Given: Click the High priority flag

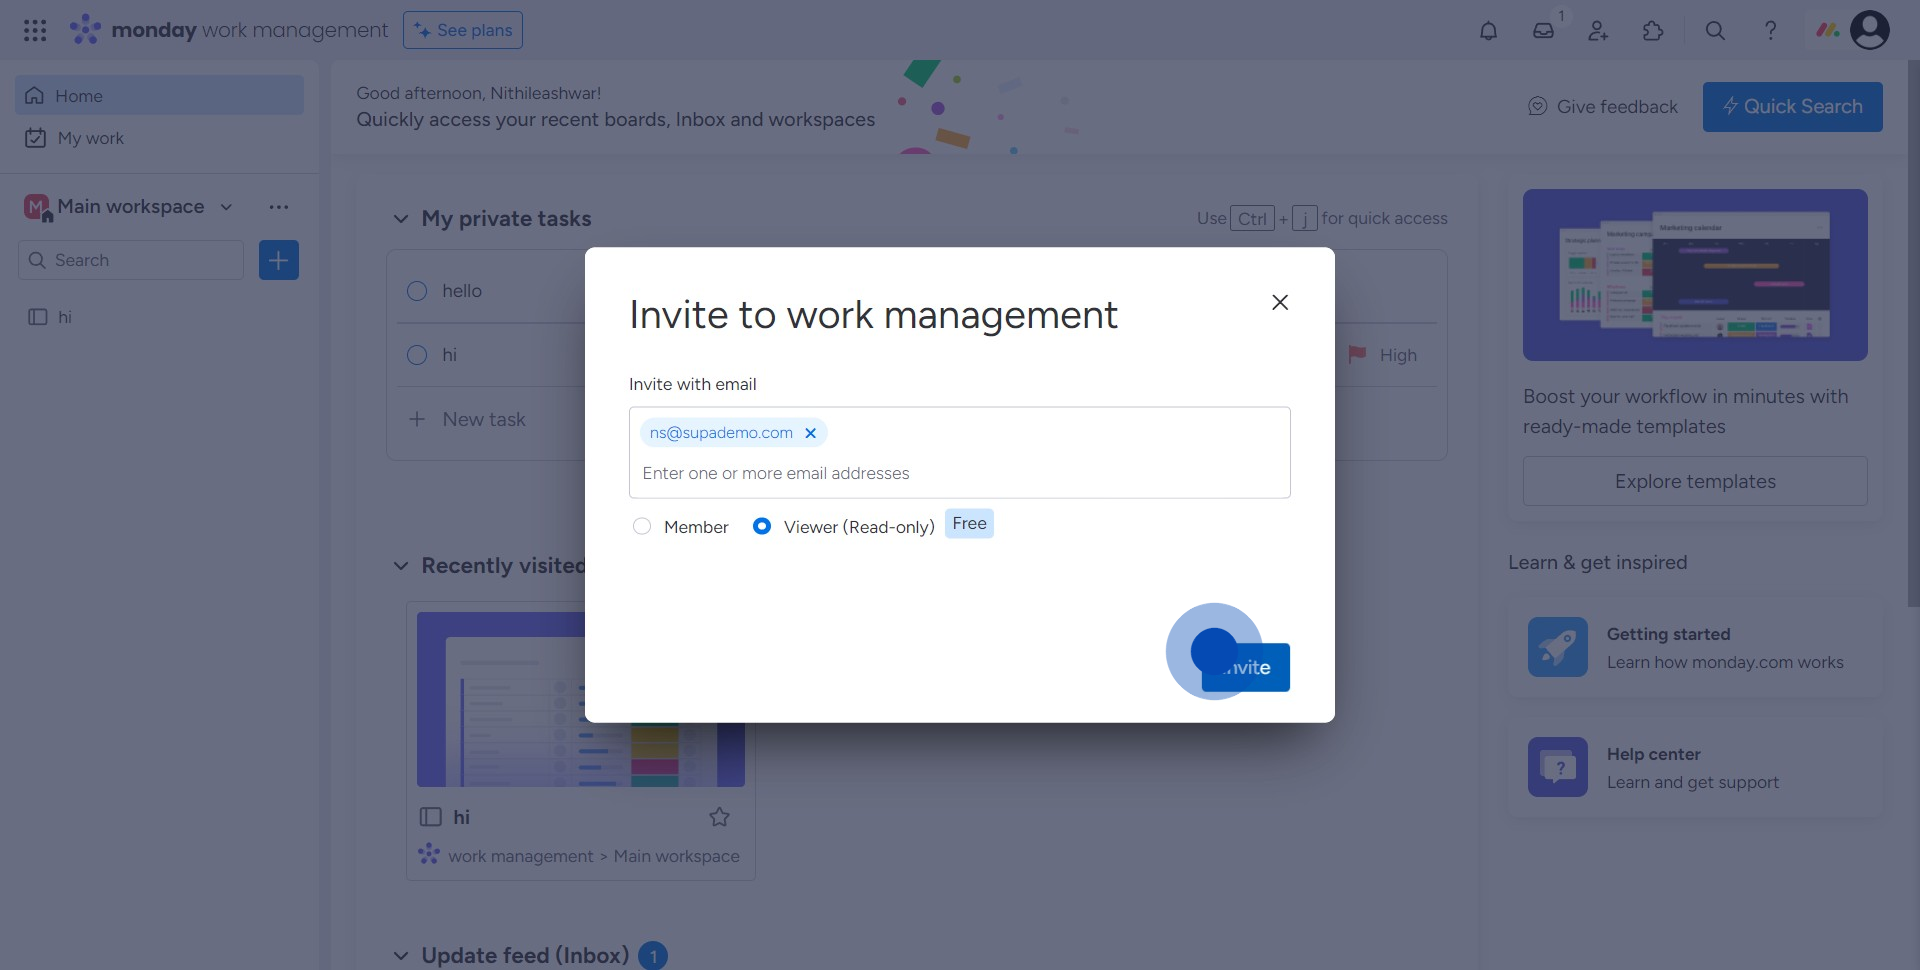Looking at the screenshot, I should coord(1358,355).
